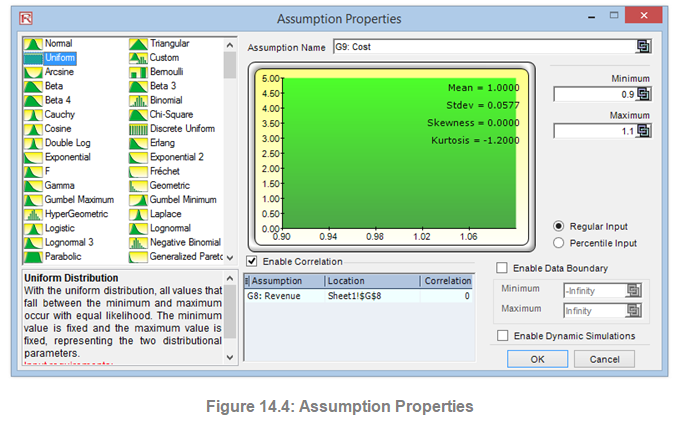Choose the Logistic distribution icon
Viewport: 689px width, 428px height.
coord(33,229)
